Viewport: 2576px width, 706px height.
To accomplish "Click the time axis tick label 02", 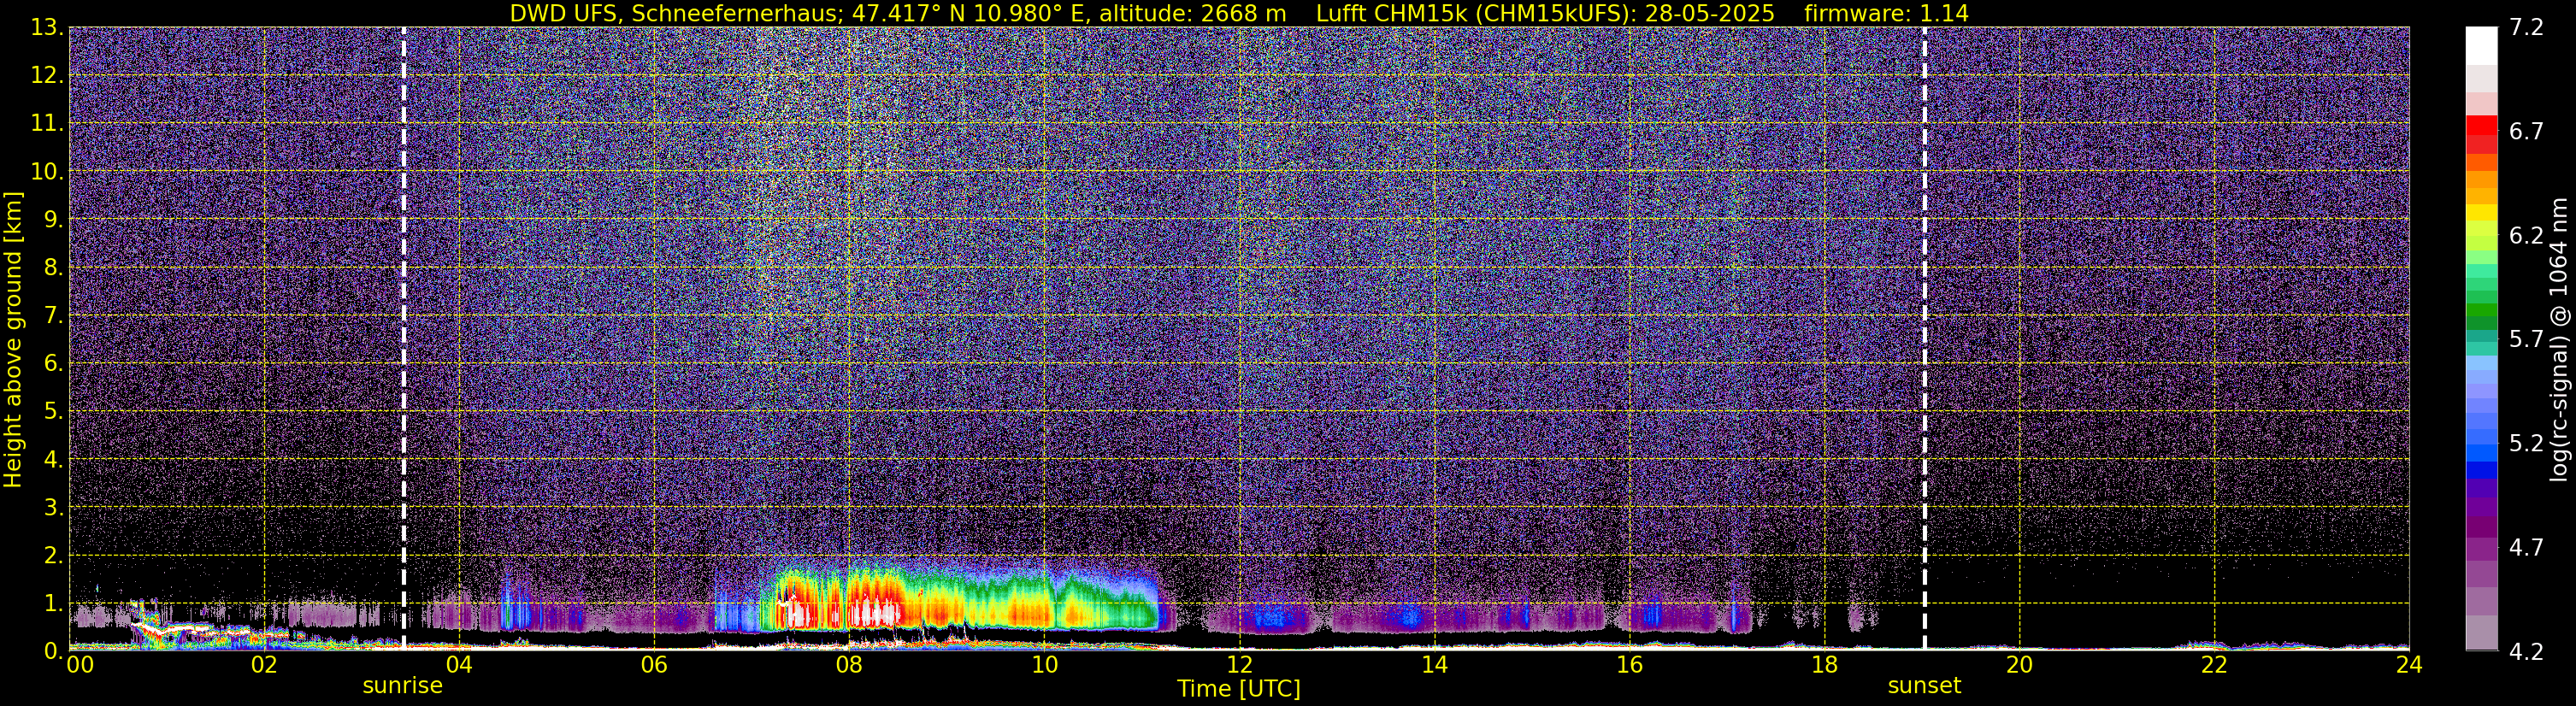I will click(x=264, y=665).
